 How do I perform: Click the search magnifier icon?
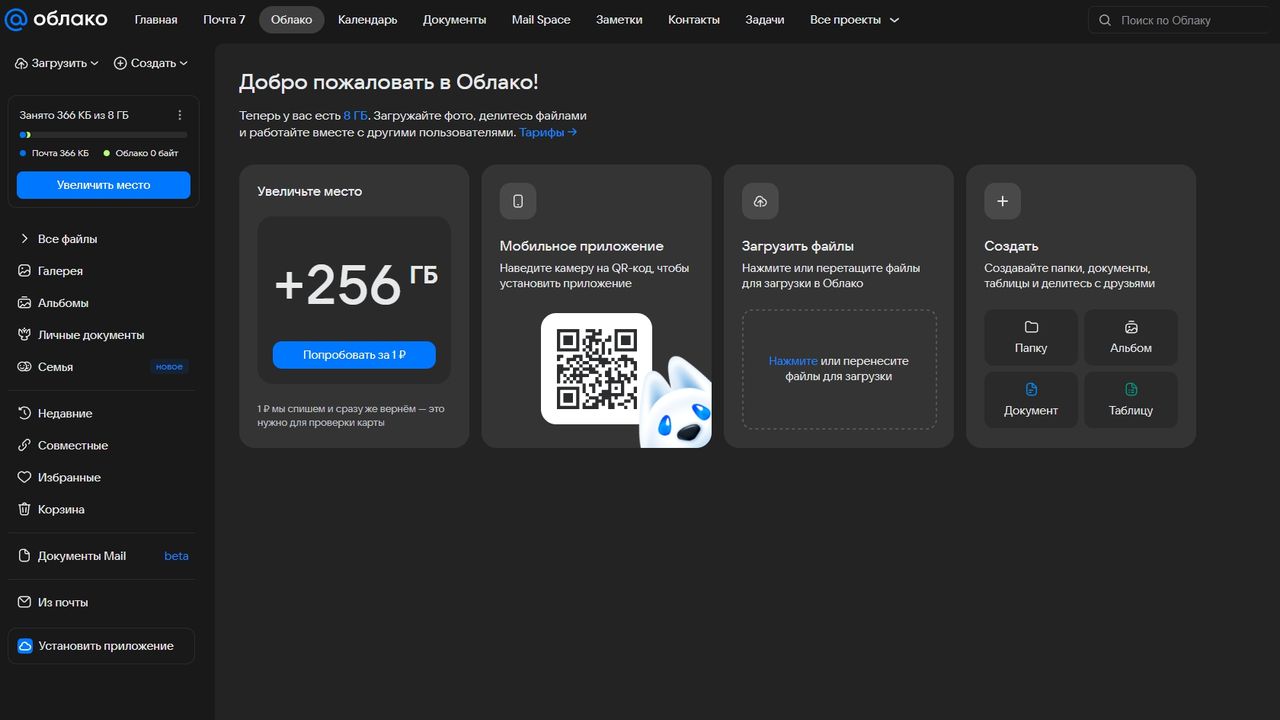click(x=1105, y=20)
